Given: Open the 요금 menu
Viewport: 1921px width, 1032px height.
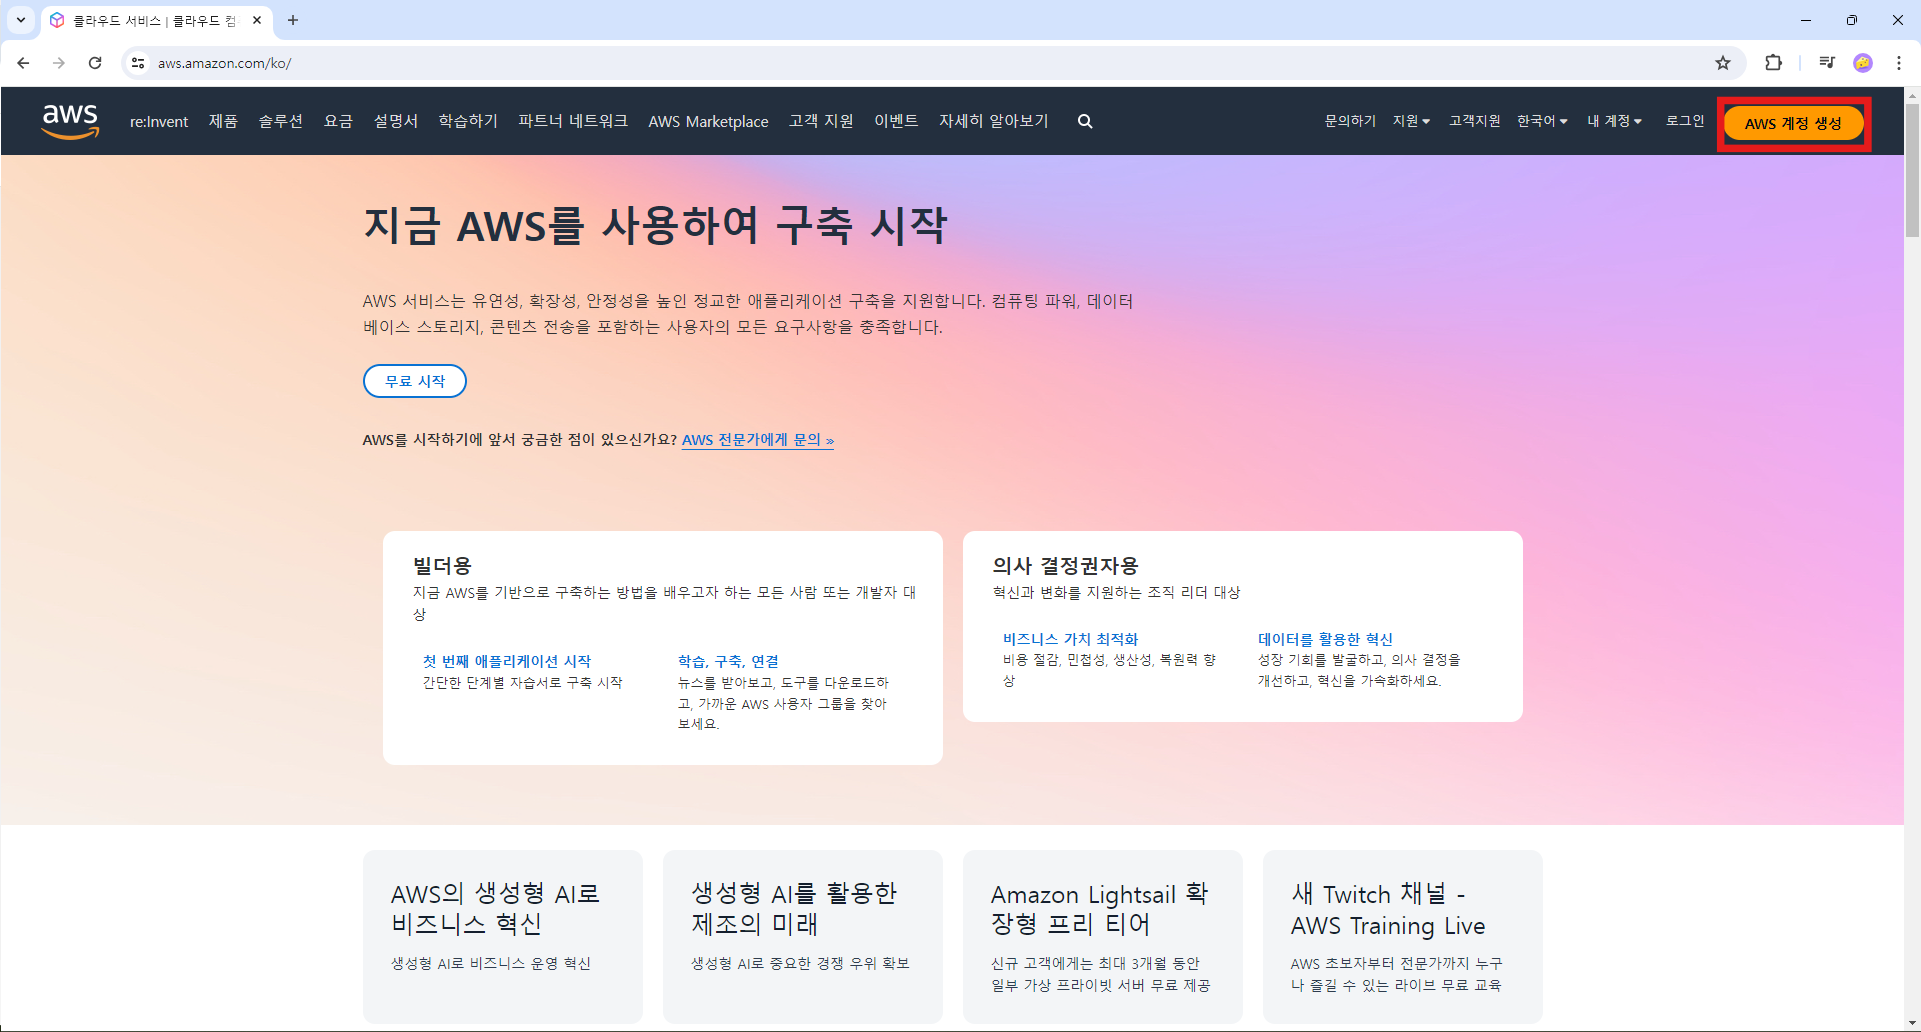Looking at the screenshot, I should pyautogui.click(x=338, y=121).
